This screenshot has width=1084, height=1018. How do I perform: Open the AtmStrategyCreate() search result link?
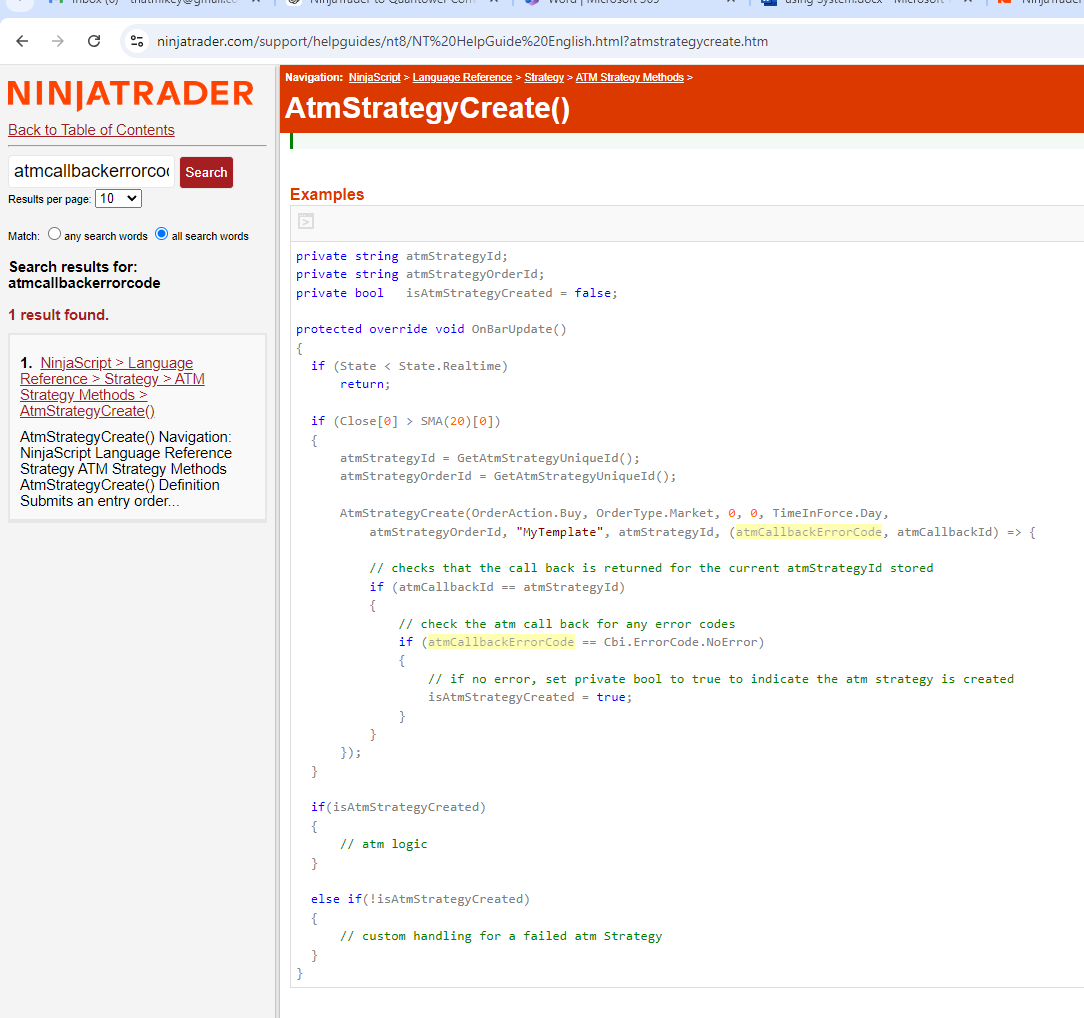(112, 387)
